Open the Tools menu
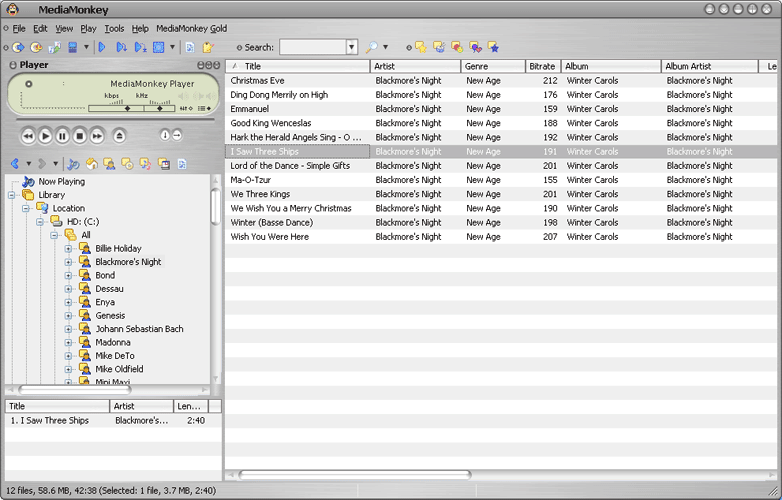782x500 pixels. tap(114, 28)
